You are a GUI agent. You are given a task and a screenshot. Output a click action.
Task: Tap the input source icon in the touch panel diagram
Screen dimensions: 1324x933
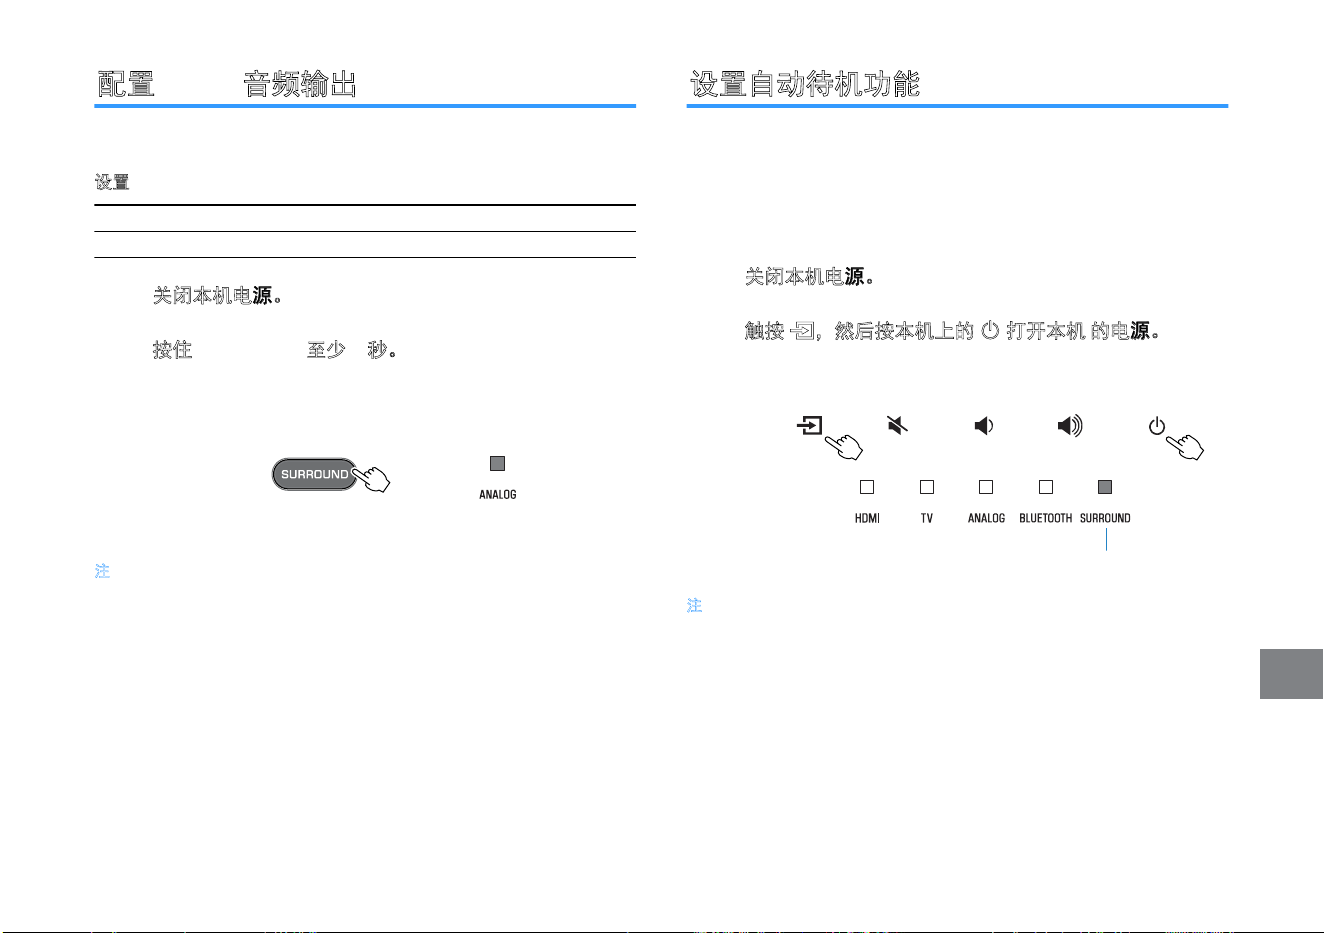click(x=810, y=426)
